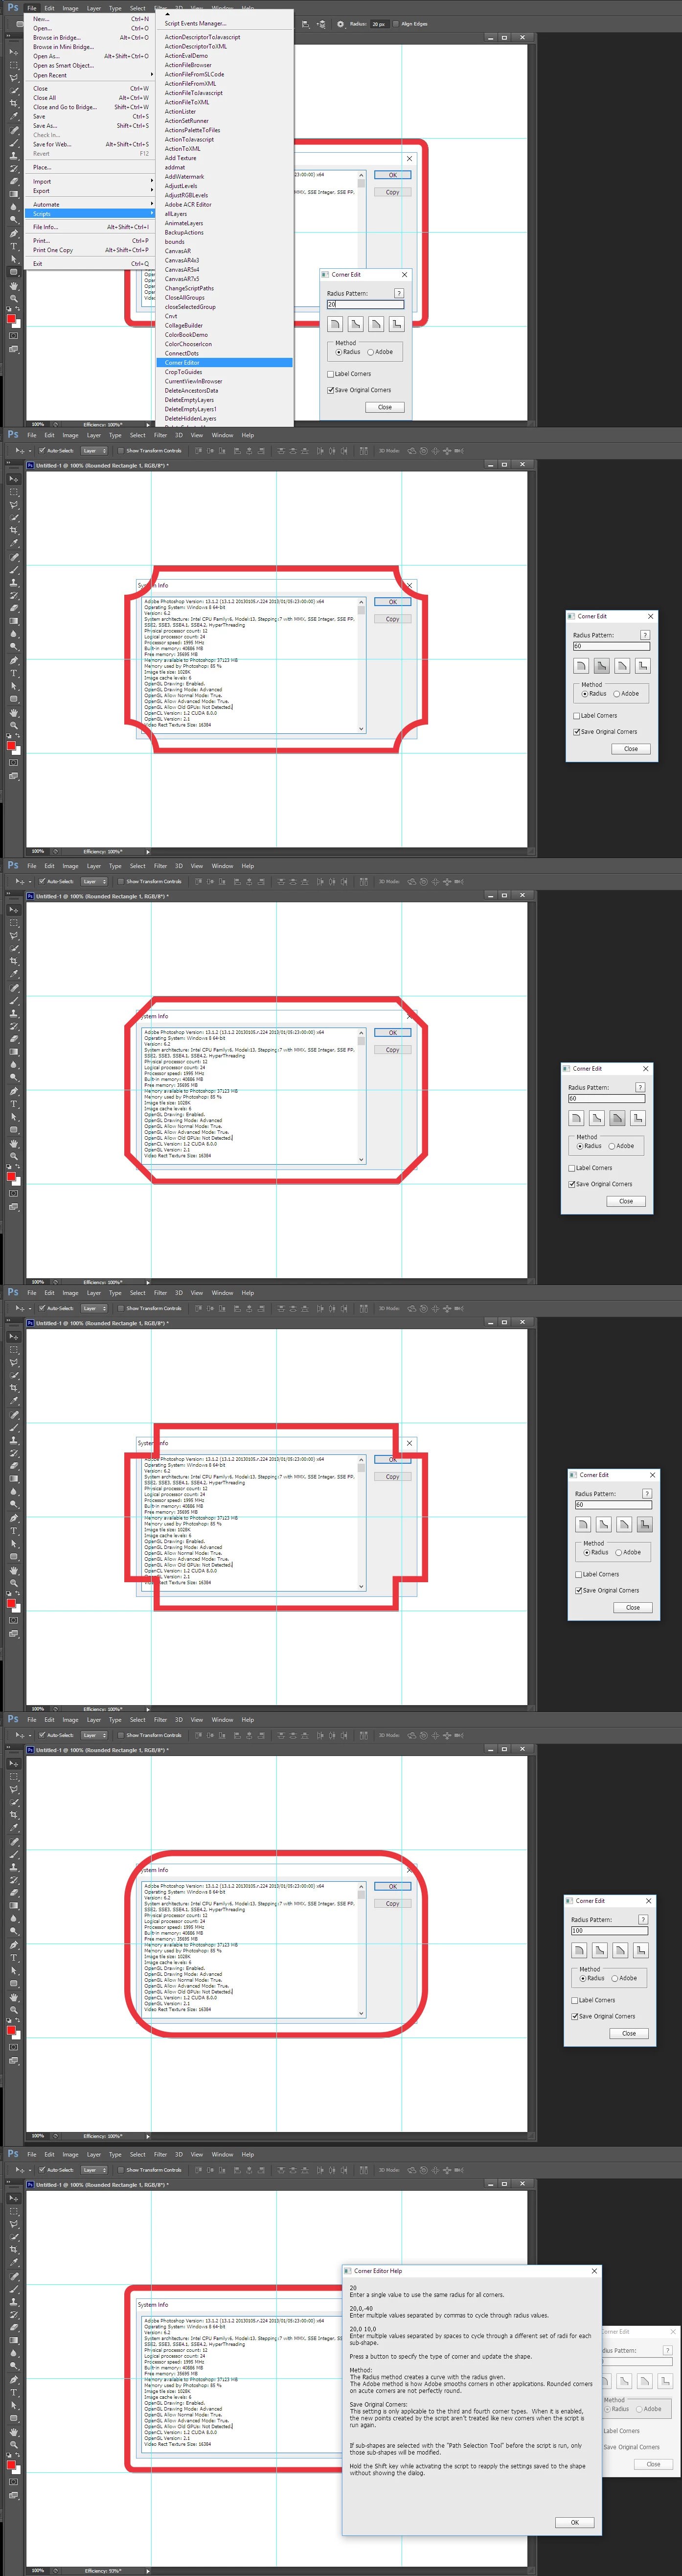The width and height of the screenshot is (682, 2576).
Task: Select Adobe method in Corner Edit with pattern 20
Action: point(380,352)
